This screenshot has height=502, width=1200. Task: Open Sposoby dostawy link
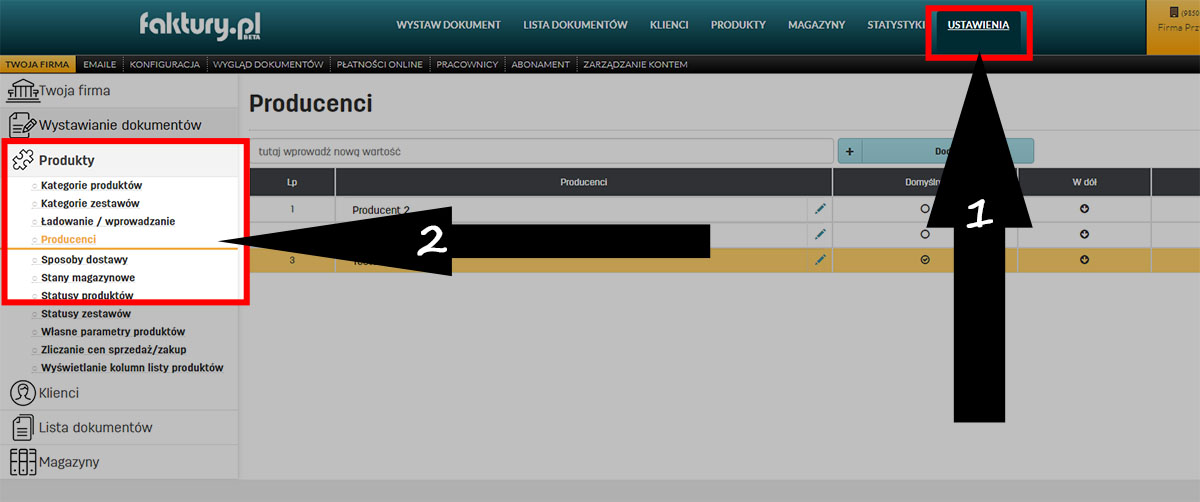pos(85,259)
